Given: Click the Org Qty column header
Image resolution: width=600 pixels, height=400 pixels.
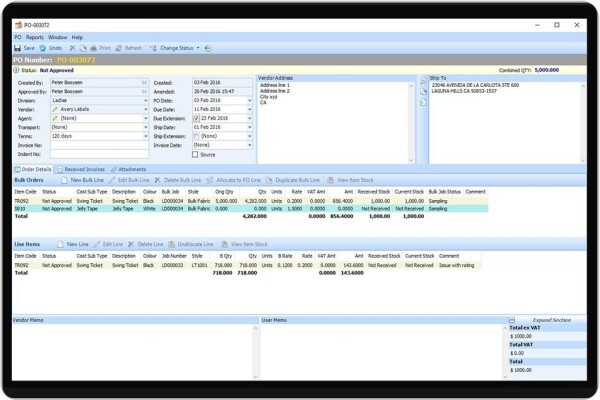Looking at the screenshot, I should 224,192.
